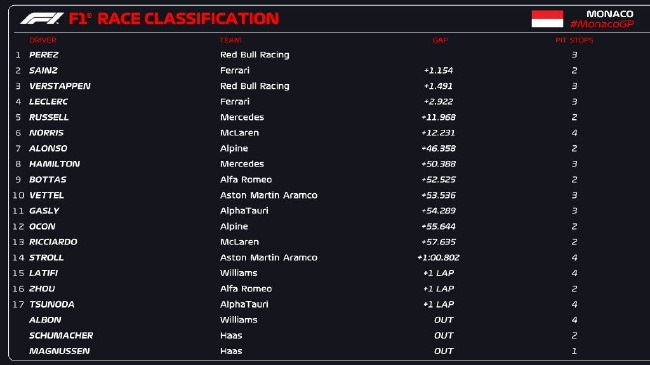The image size is (650, 365).
Task: Click the MONACO title text
Action: [610, 14]
